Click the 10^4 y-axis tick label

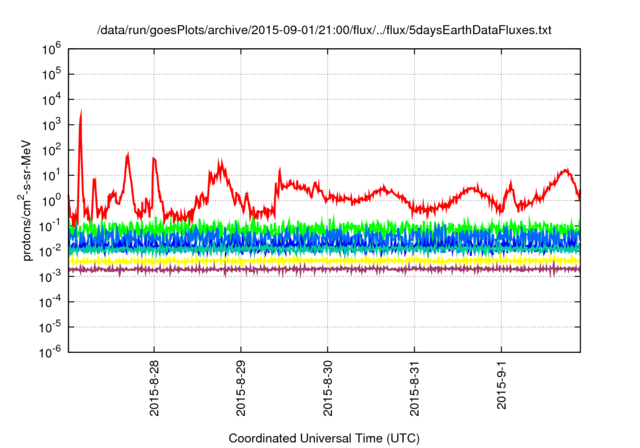51,99
